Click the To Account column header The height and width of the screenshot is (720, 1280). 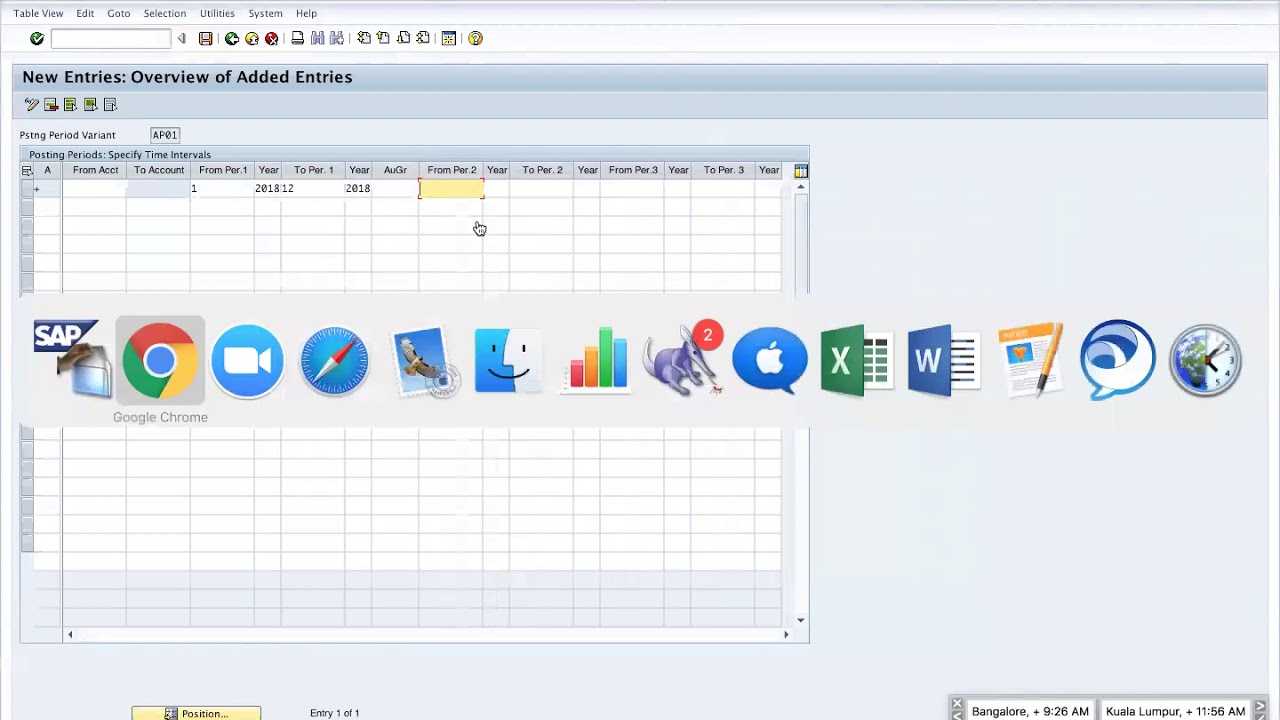[x=158, y=170]
